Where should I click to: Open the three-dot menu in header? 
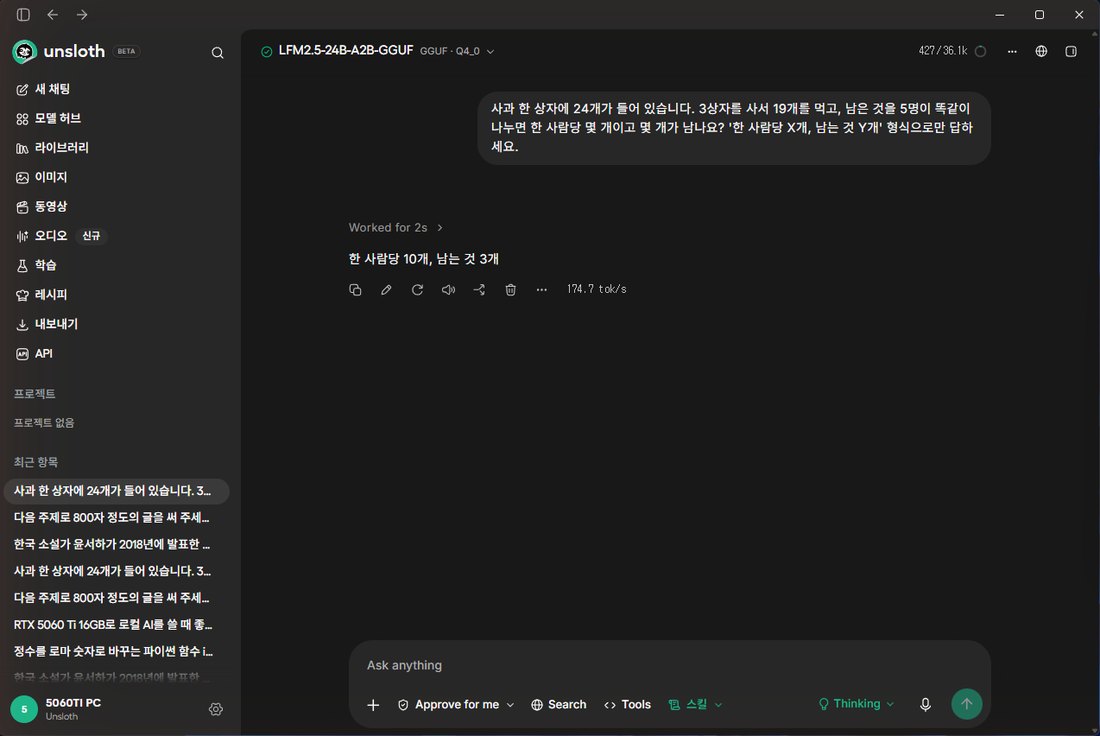[x=1012, y=51]
